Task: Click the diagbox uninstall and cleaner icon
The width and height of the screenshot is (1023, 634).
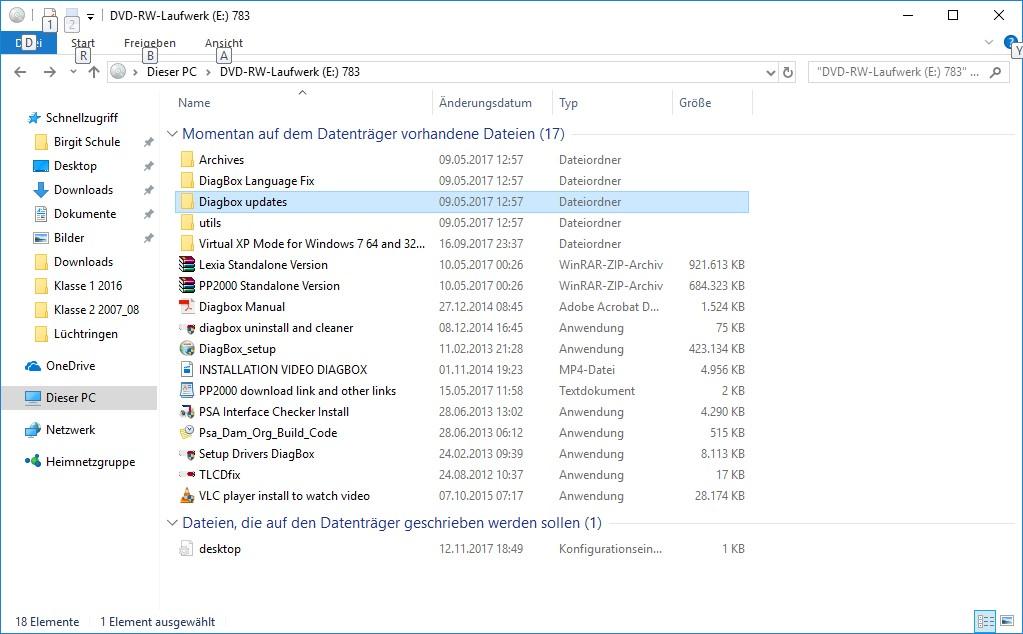Action: 187,327
